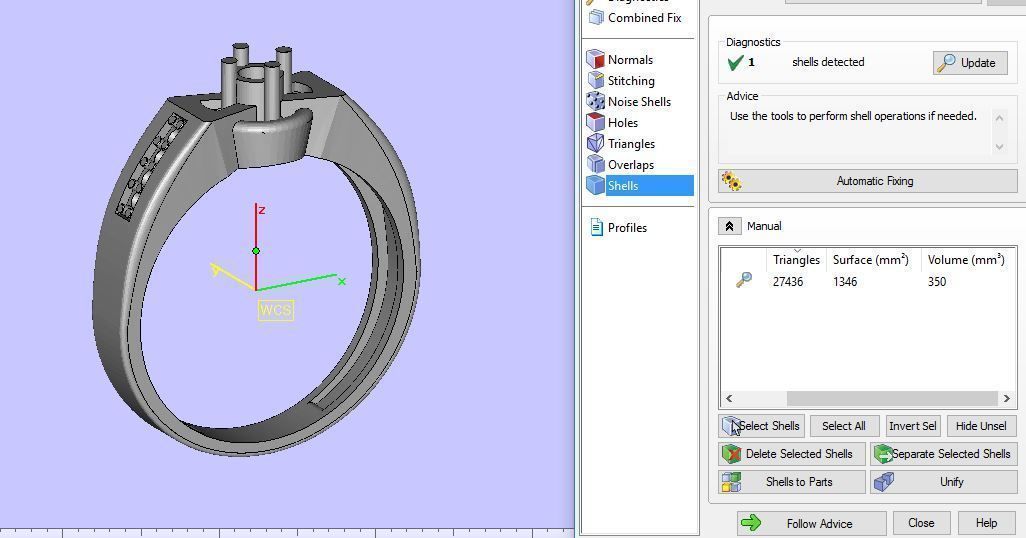The width and height of the screenshot is (1026, 538).
Task: Click the Unify button
Action: pos(944,482)
